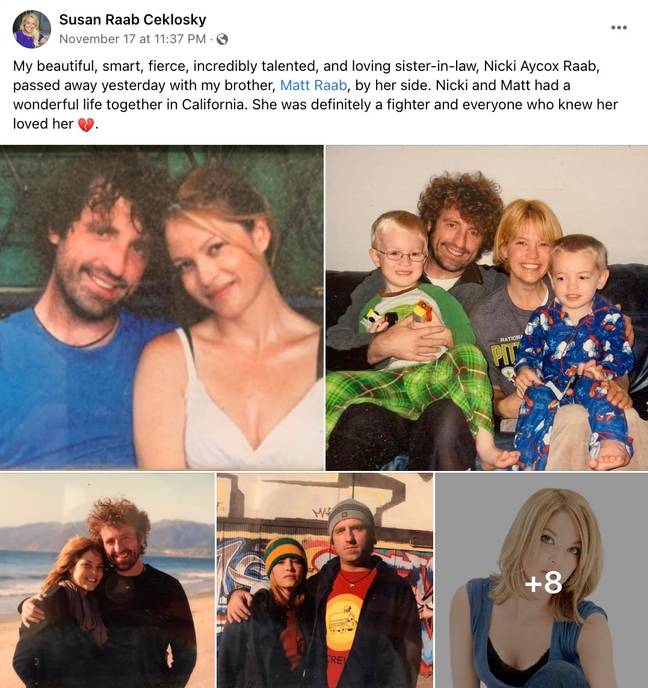Open the graffiti wall photo with beanies

pyautogui.click(x=325, y=580)
